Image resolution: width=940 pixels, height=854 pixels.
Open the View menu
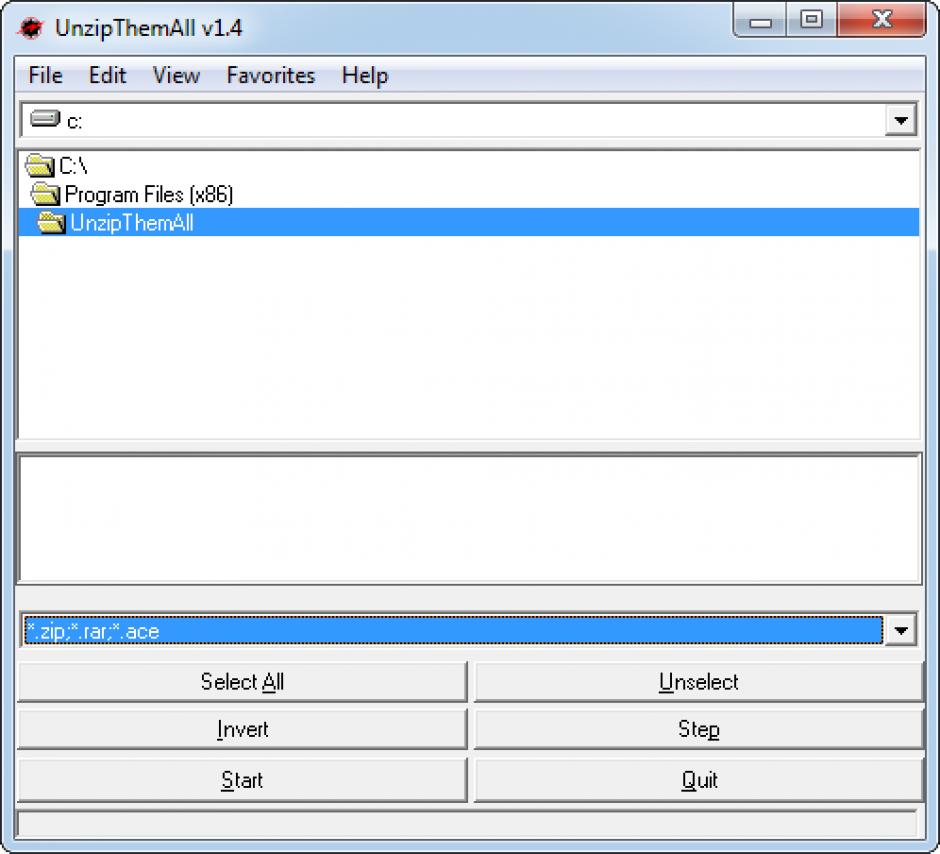point(176,76)
